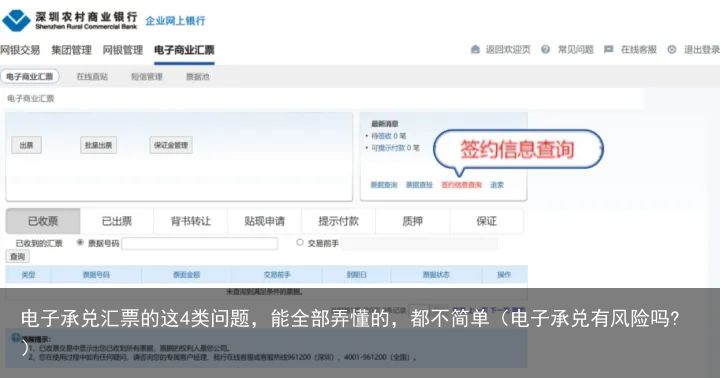Switch to the 背书转让 tab
Screen dimensions: 720x378
click(191, 221)
